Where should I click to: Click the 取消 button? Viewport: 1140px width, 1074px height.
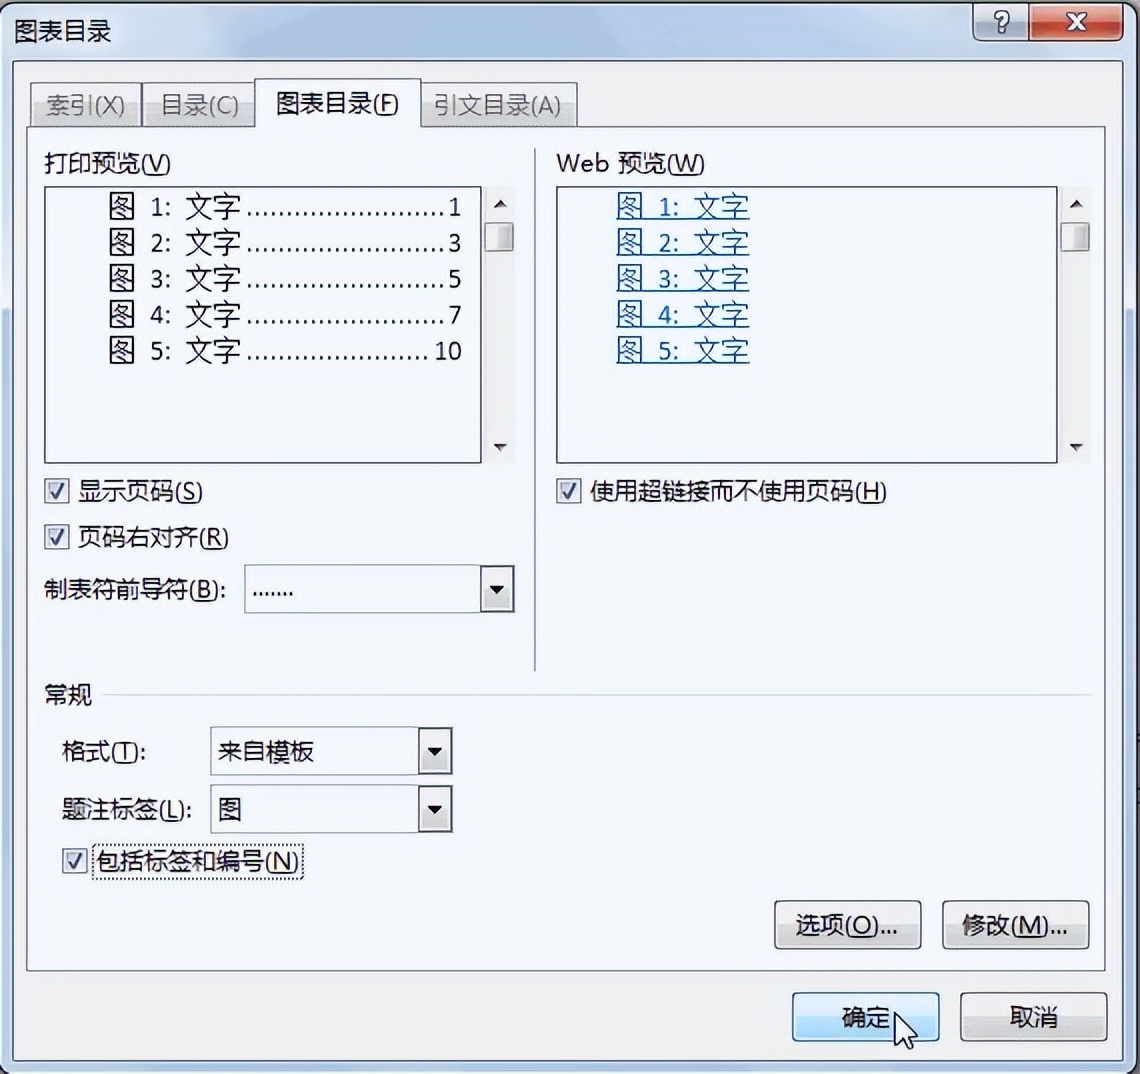[1032, 1016]
